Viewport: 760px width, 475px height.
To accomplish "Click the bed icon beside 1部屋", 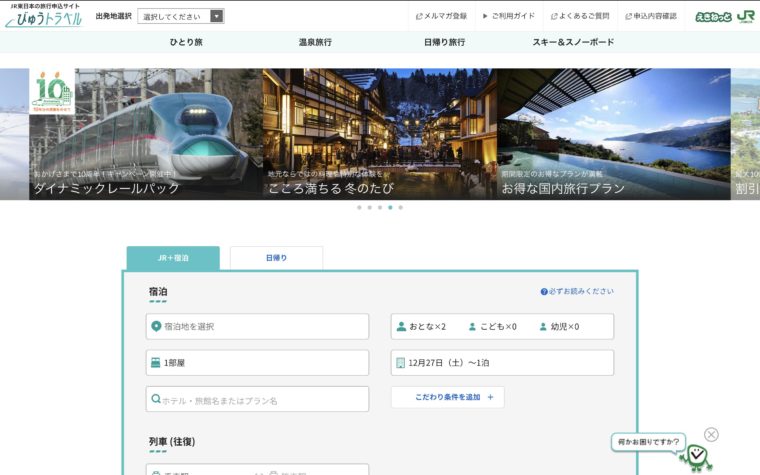I will pos(156,362).
